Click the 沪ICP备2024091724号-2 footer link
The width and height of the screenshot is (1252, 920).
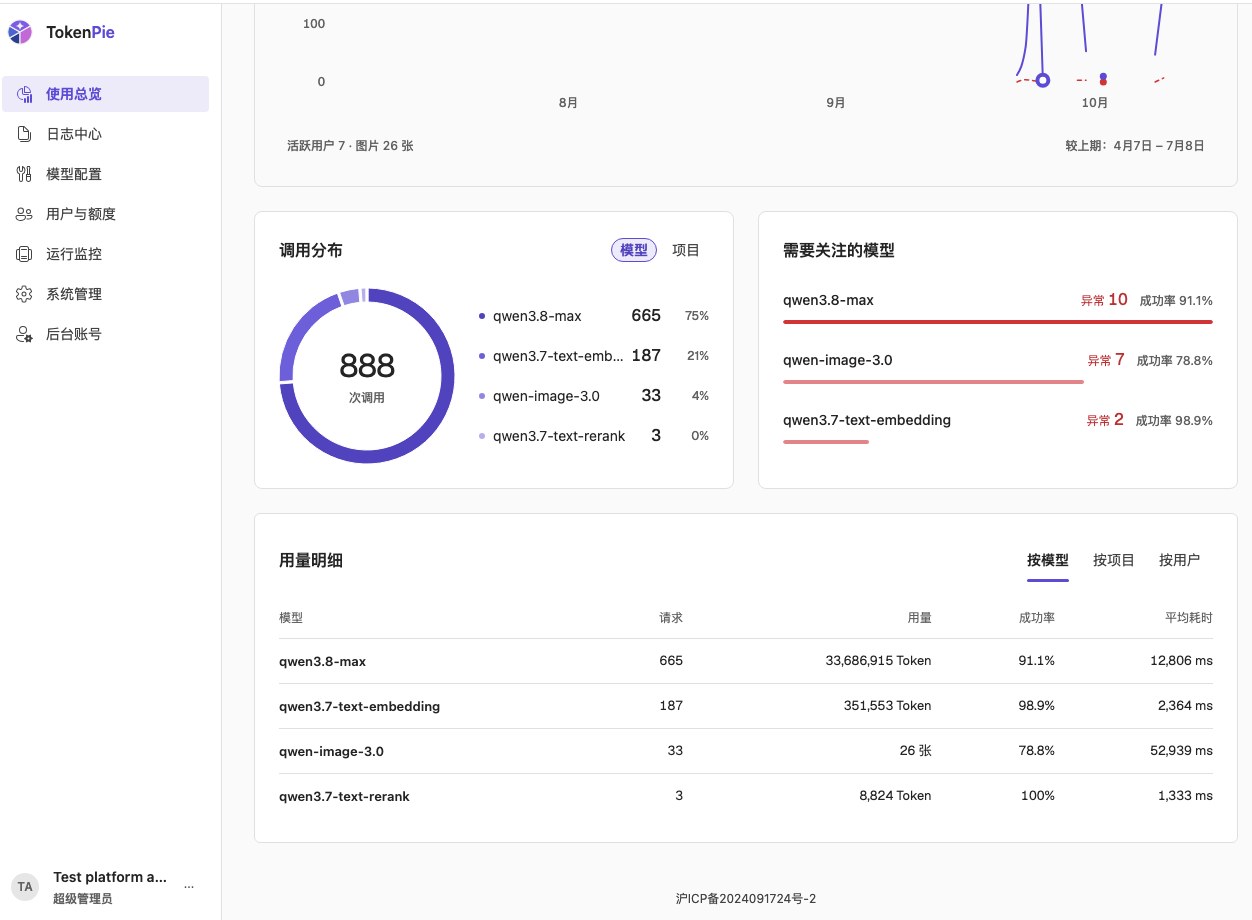[746, 899]
